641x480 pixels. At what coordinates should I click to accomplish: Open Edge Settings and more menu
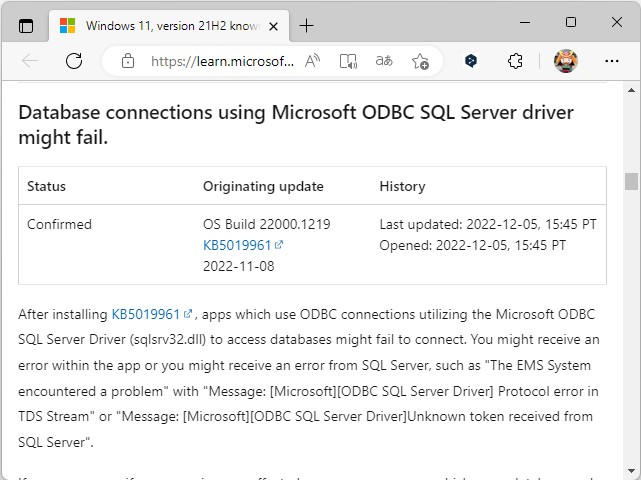point(612,61)
